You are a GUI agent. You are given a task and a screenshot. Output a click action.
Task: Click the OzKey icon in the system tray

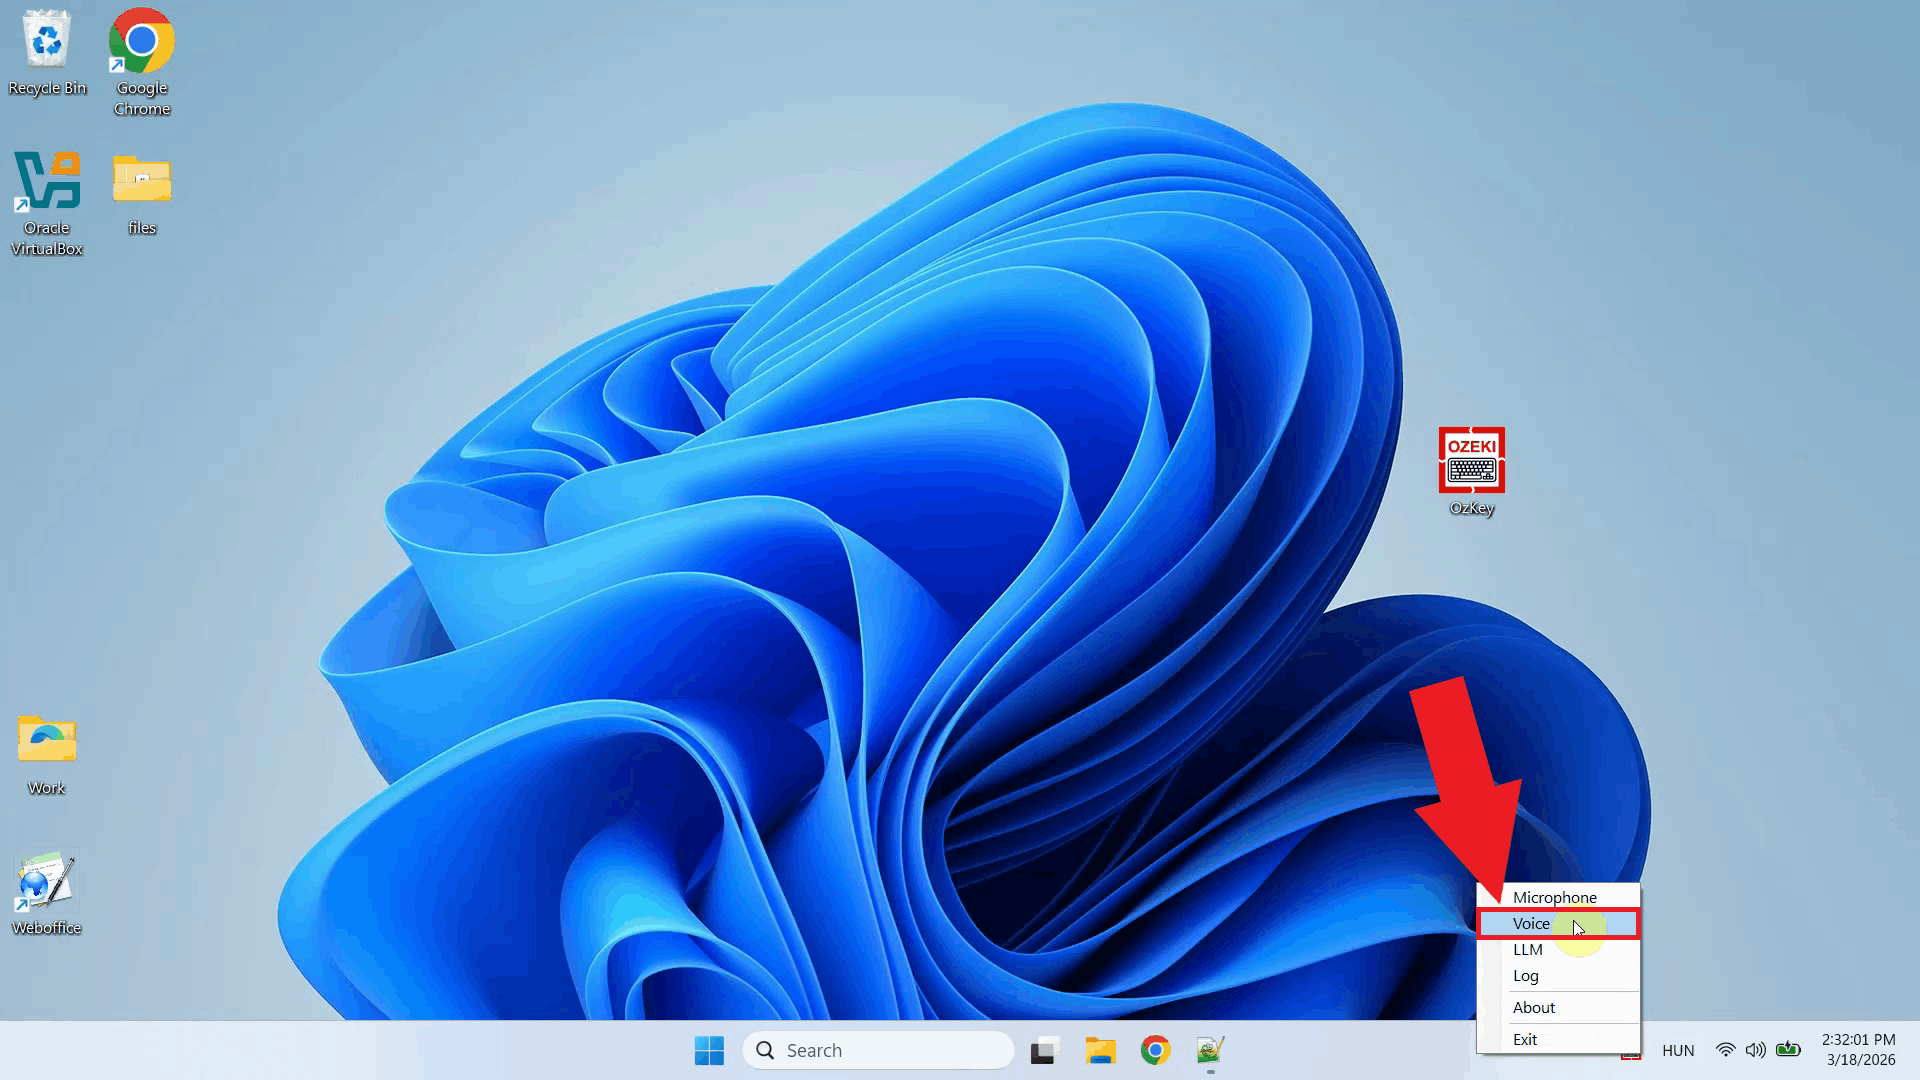pos(1632,1052)
